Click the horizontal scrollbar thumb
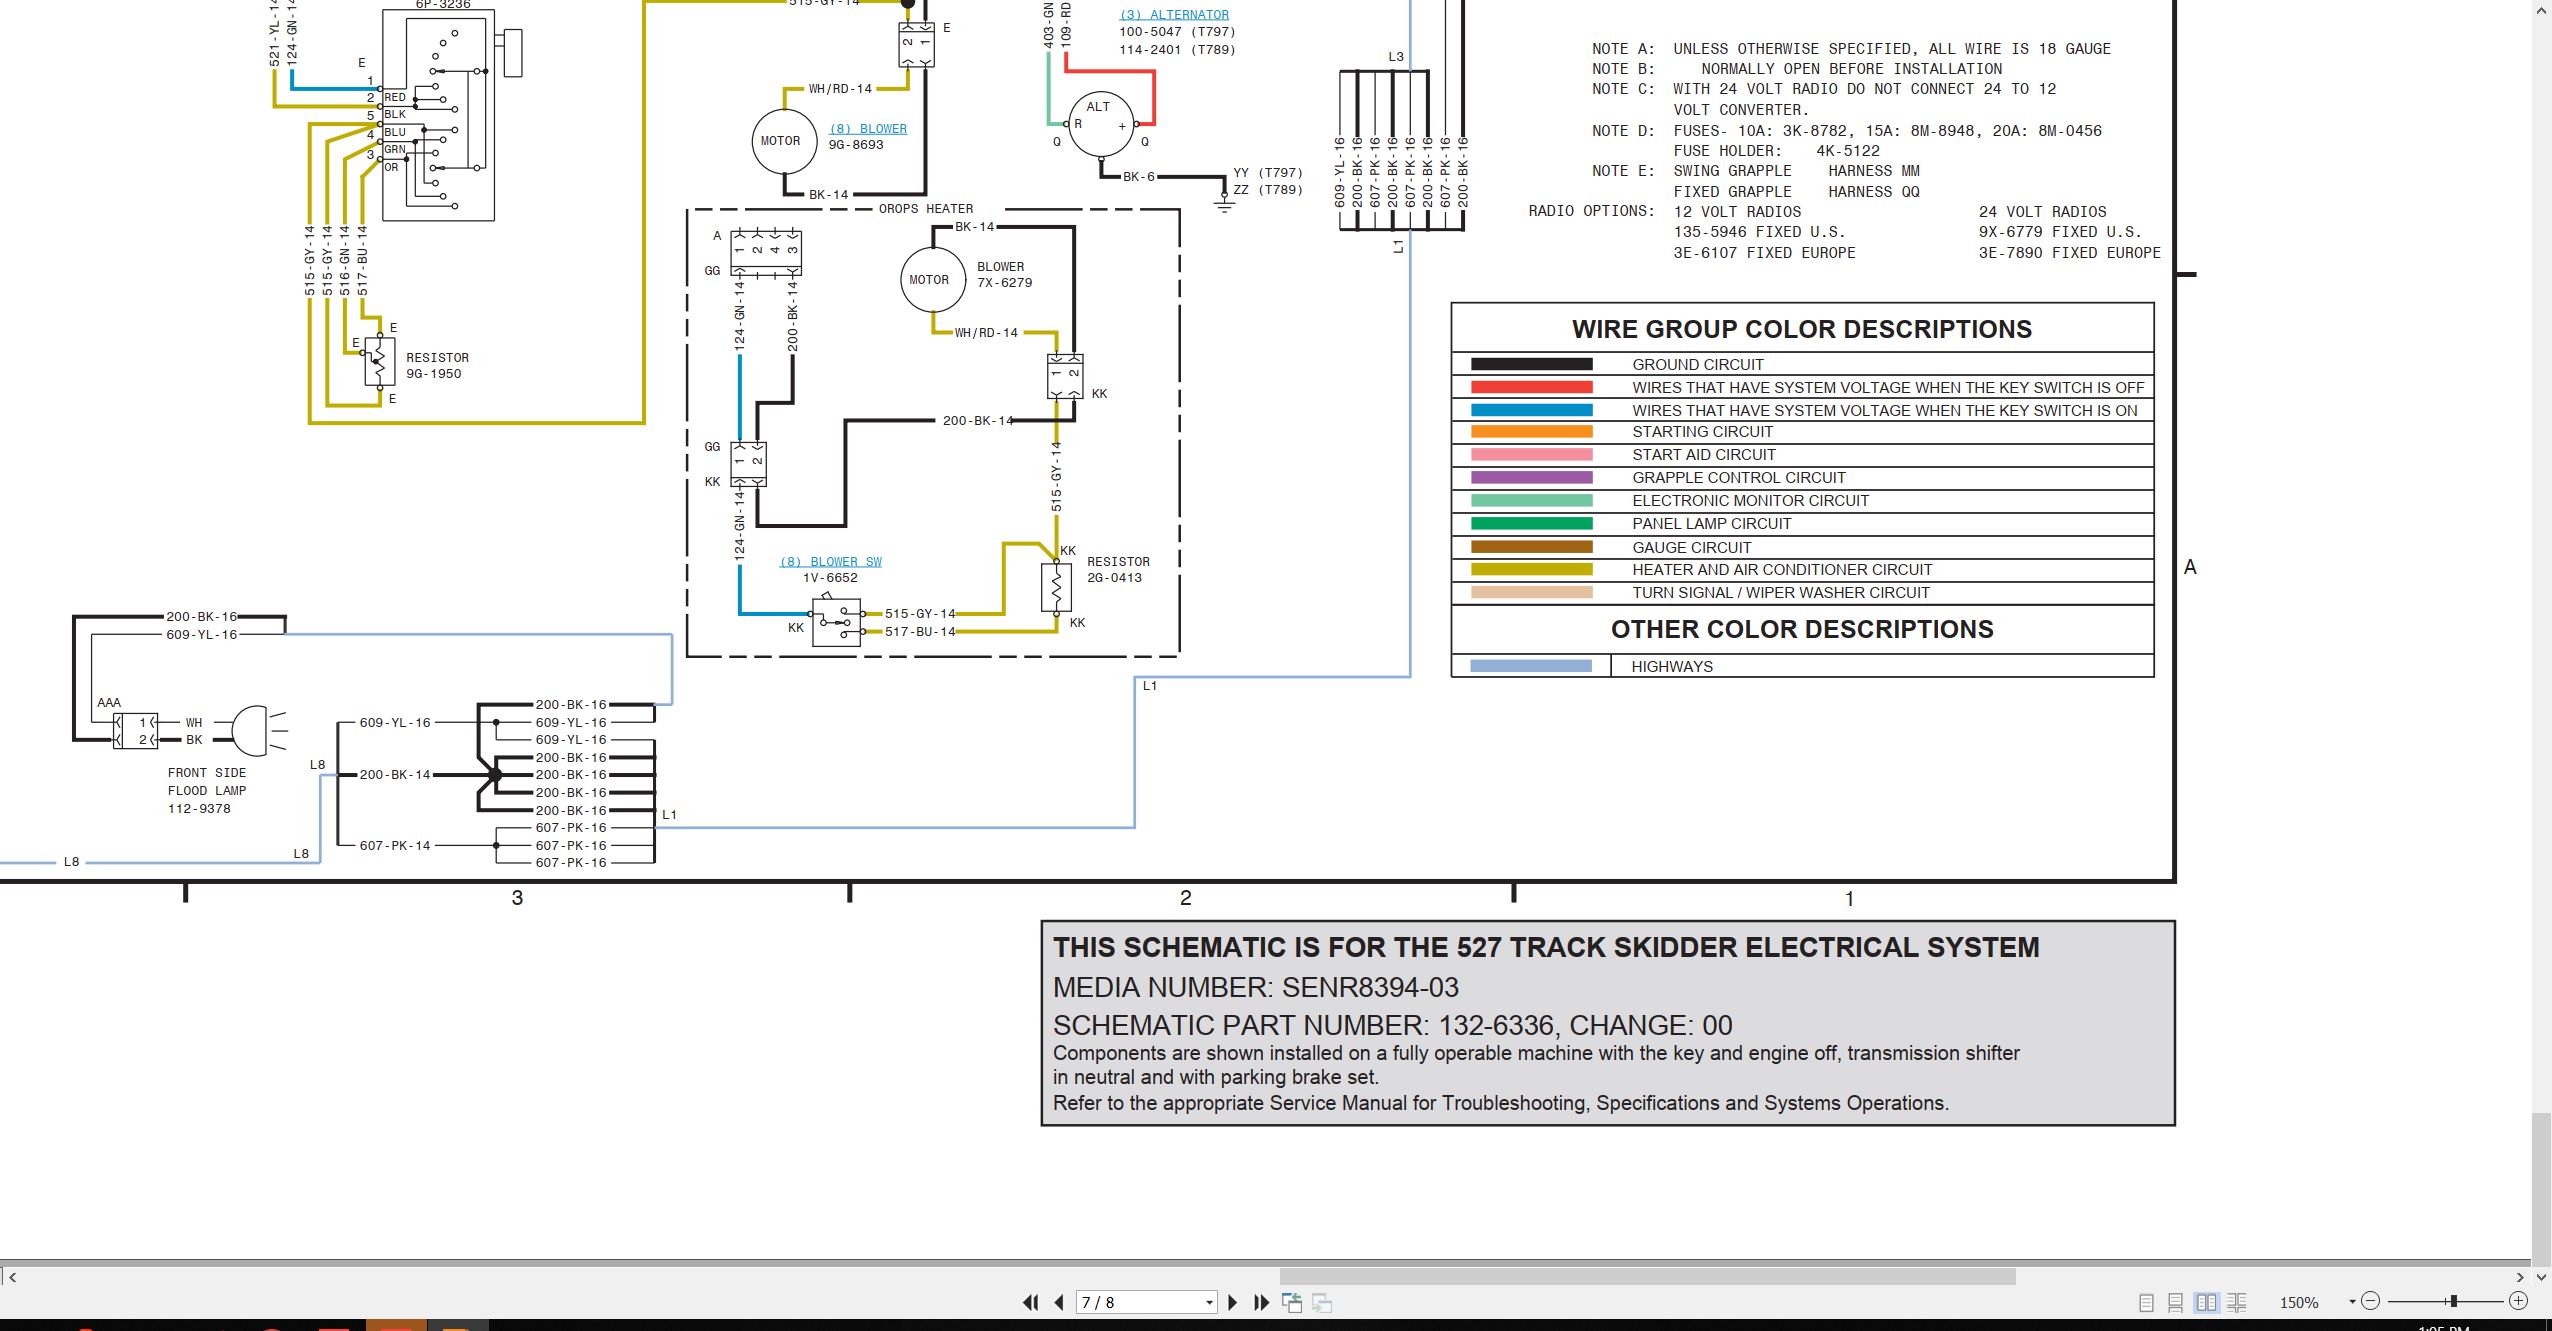Screen dimensions: 2552x1331 pyautogui.click(x=1647, y=1277)
